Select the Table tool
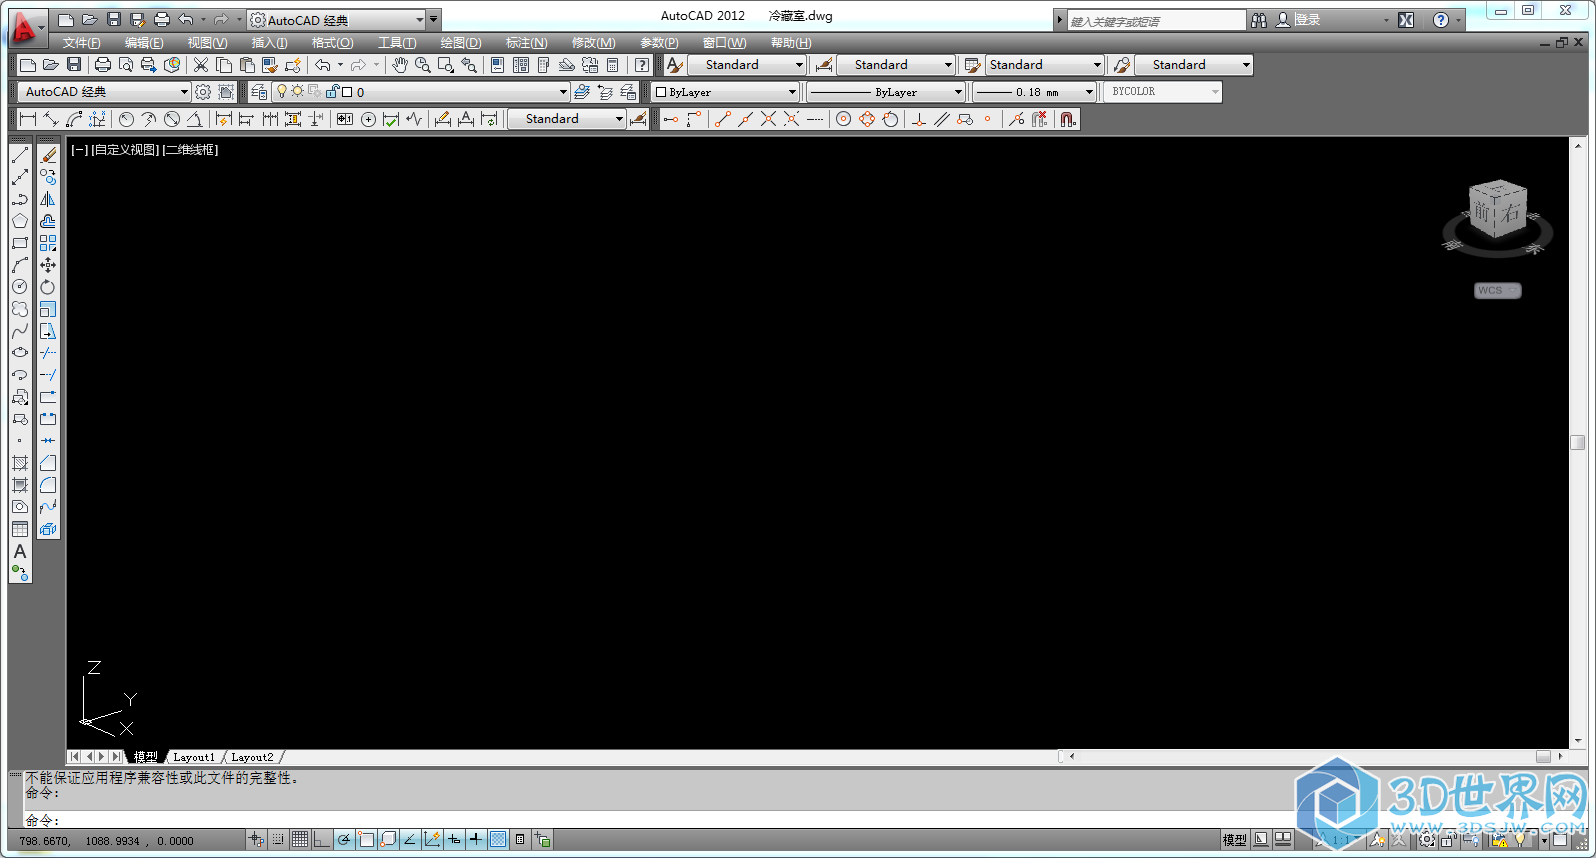The image size is (1596, 858). [x=20, y=529]
